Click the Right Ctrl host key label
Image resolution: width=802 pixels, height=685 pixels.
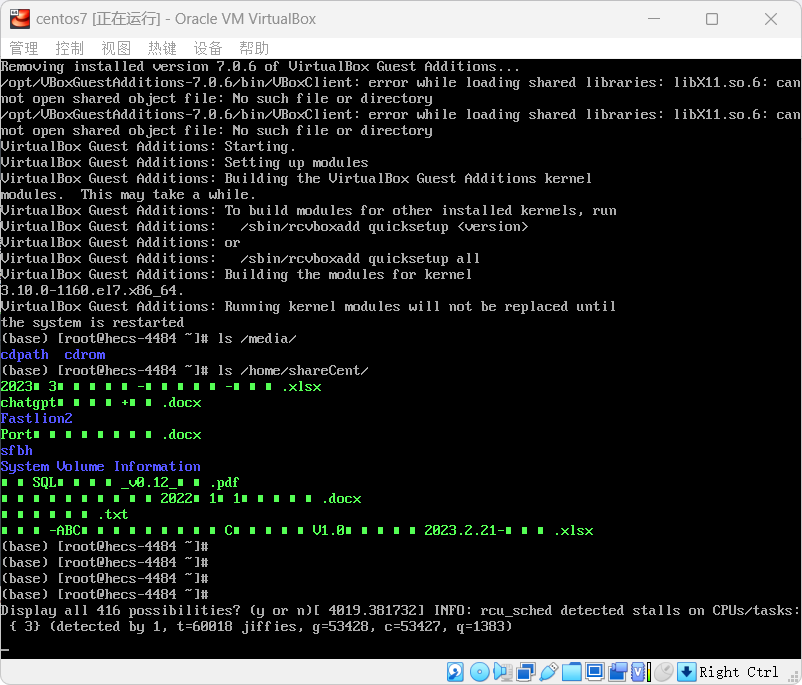click(738, 672)
